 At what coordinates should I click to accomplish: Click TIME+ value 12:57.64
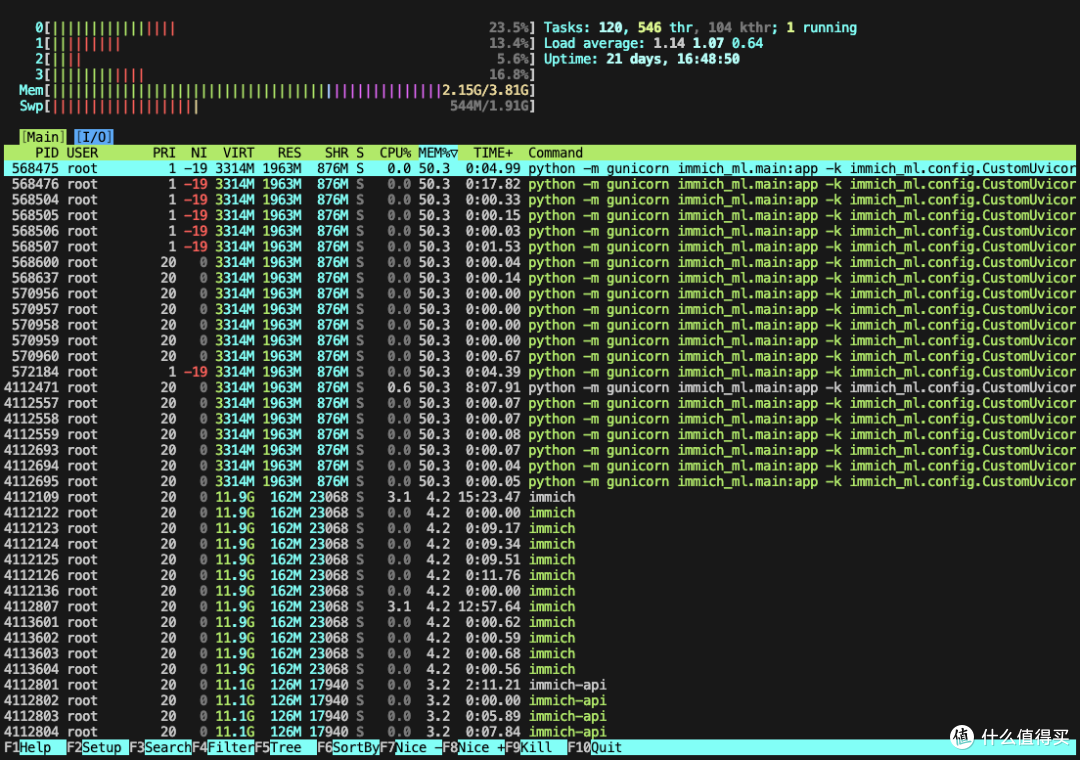[x=489, y=606]
